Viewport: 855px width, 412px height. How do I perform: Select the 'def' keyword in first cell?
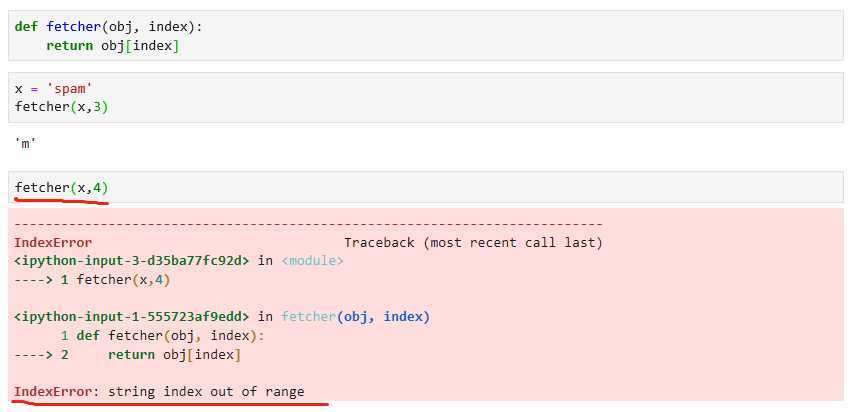point(26,27)
